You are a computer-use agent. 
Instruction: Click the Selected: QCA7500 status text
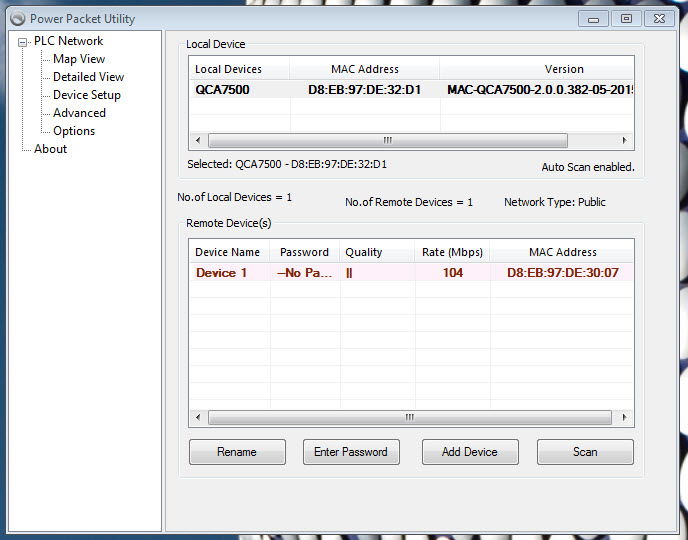(x=287, y=164)
